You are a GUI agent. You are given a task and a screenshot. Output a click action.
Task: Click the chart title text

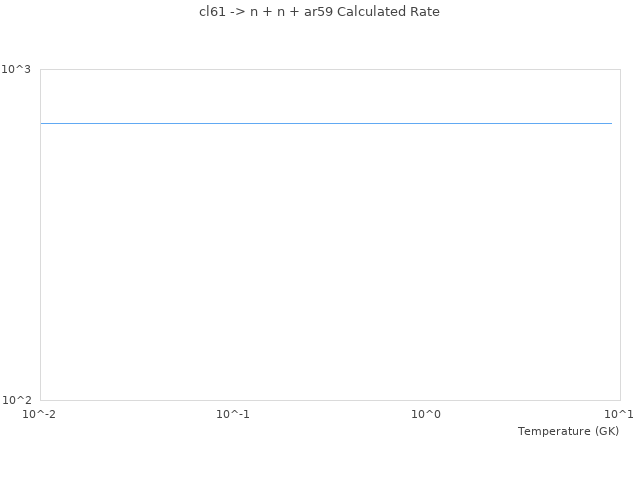click(x=319, y=12)
